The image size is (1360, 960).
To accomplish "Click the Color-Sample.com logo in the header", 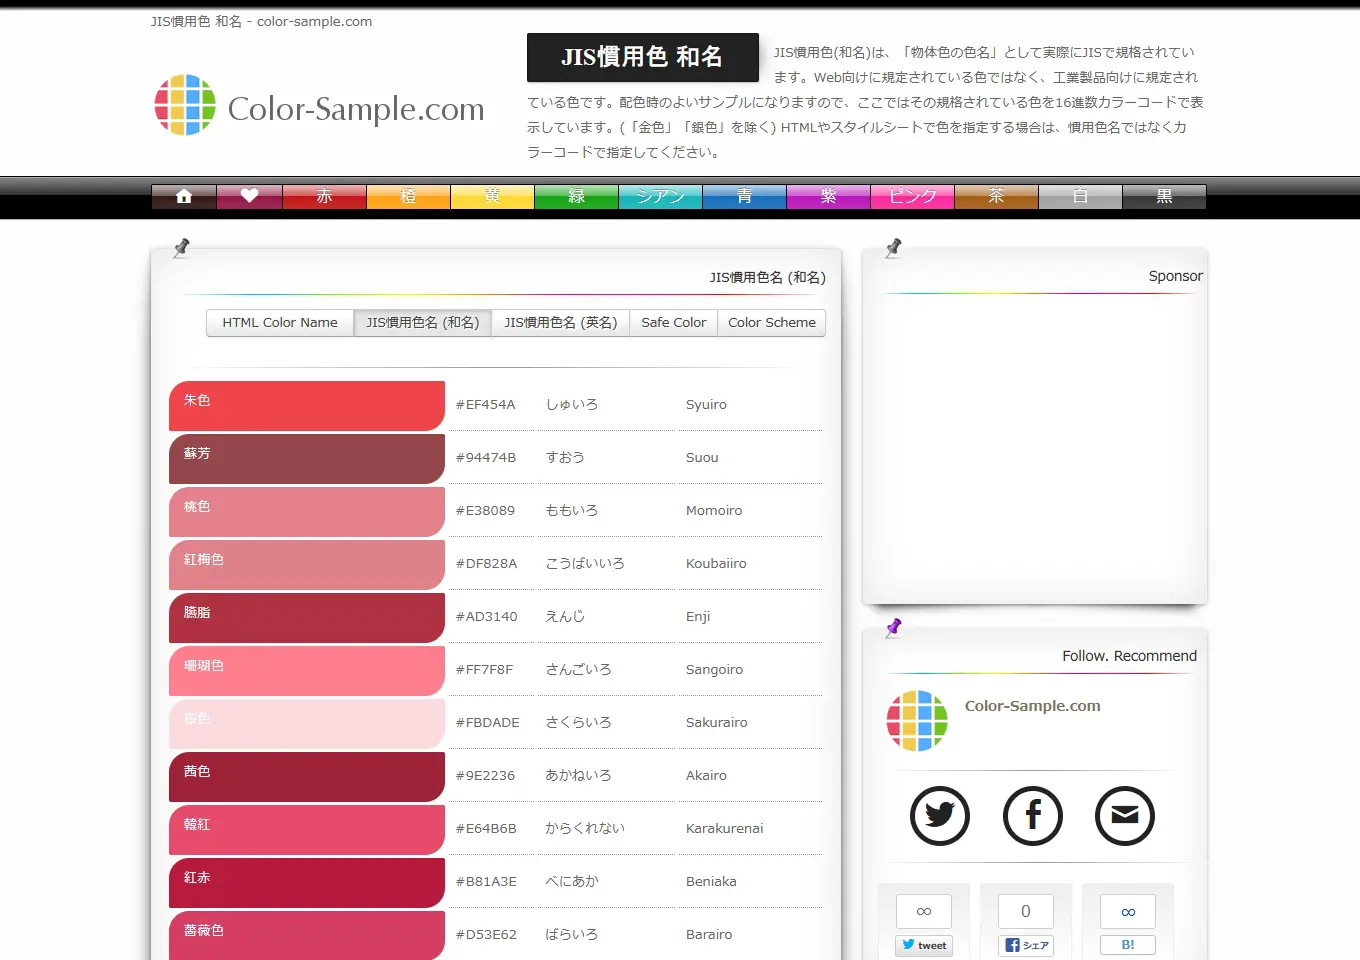I will pos(320,106).
